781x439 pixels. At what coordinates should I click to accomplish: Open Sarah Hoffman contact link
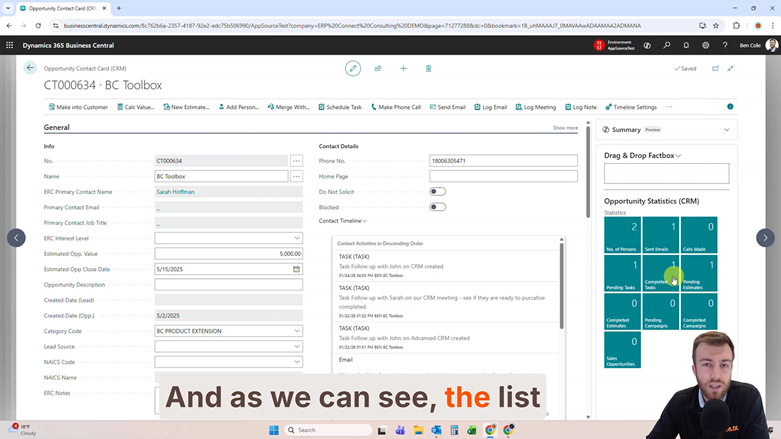tap(175, 192)
